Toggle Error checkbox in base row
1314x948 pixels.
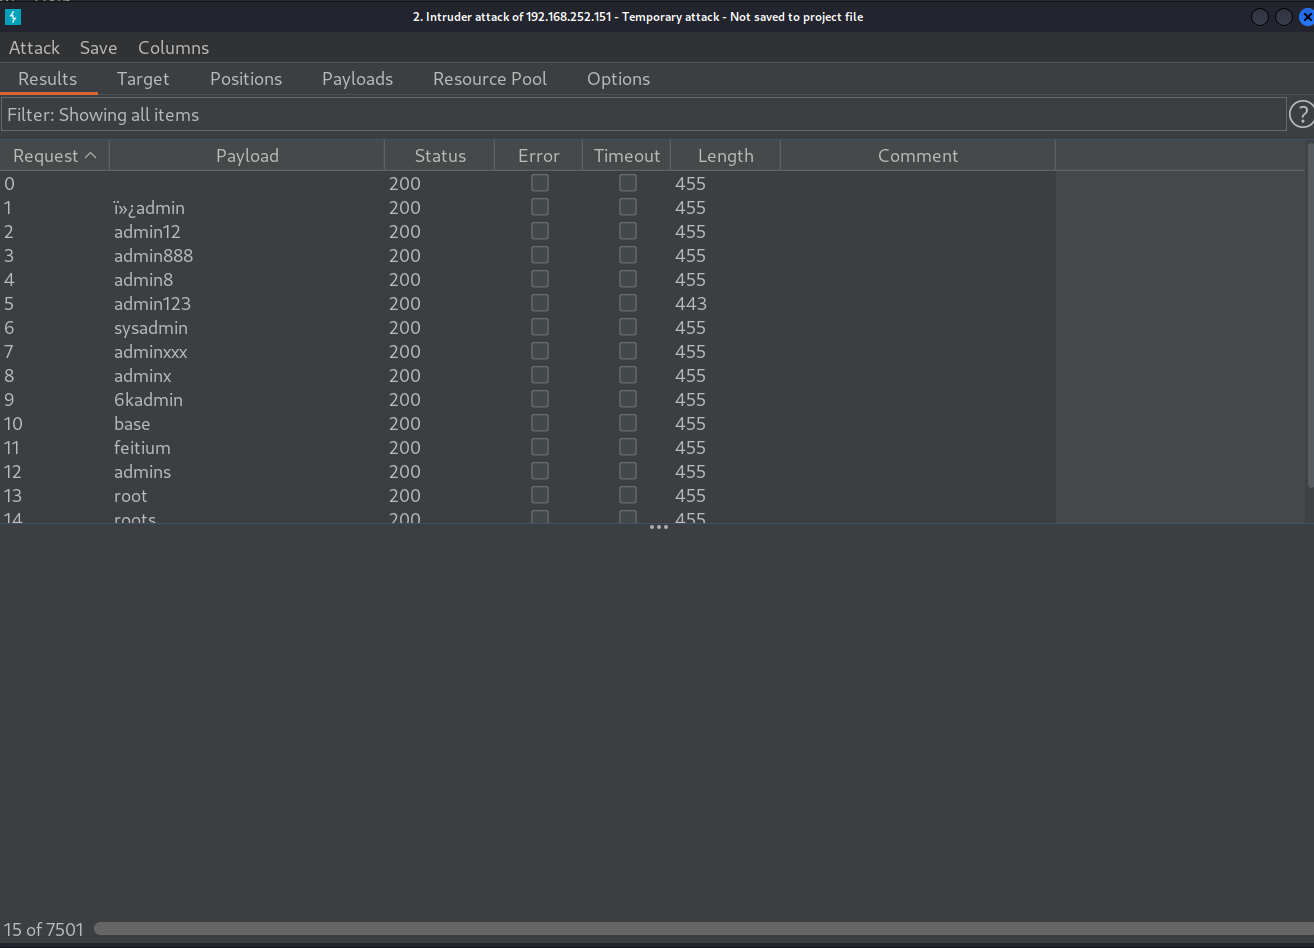coord(540,423)
